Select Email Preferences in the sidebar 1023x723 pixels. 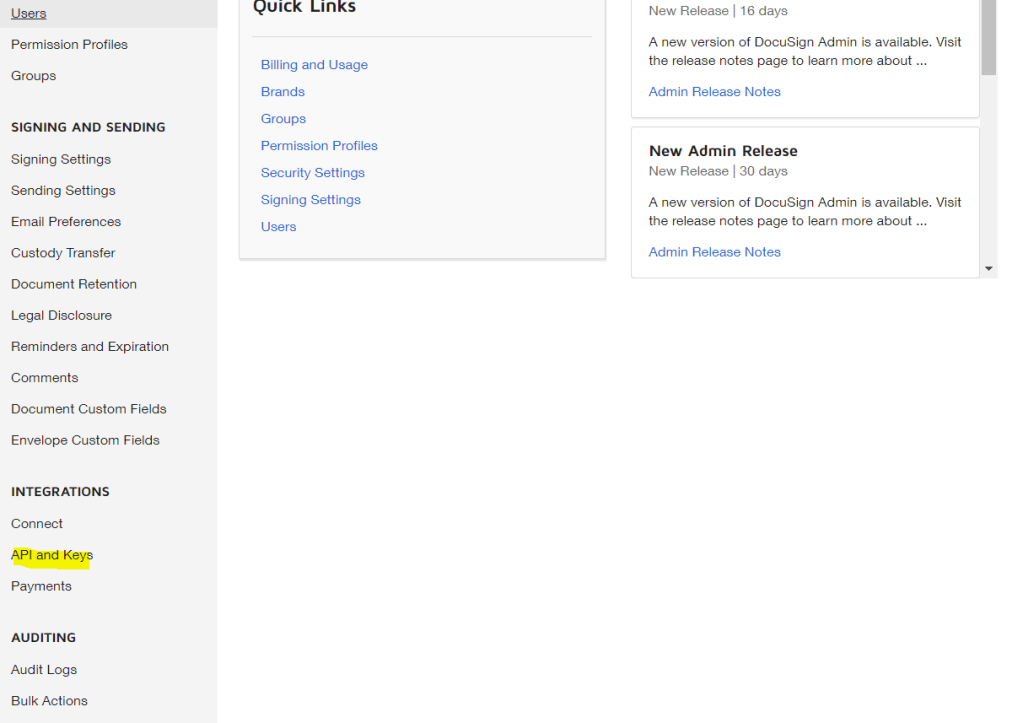66,222
